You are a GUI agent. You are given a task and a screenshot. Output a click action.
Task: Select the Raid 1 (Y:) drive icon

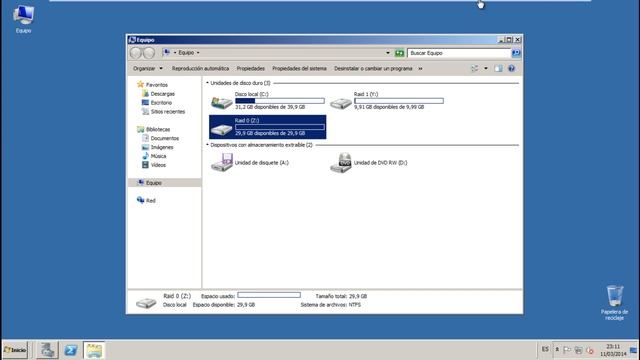click(341, 102)
